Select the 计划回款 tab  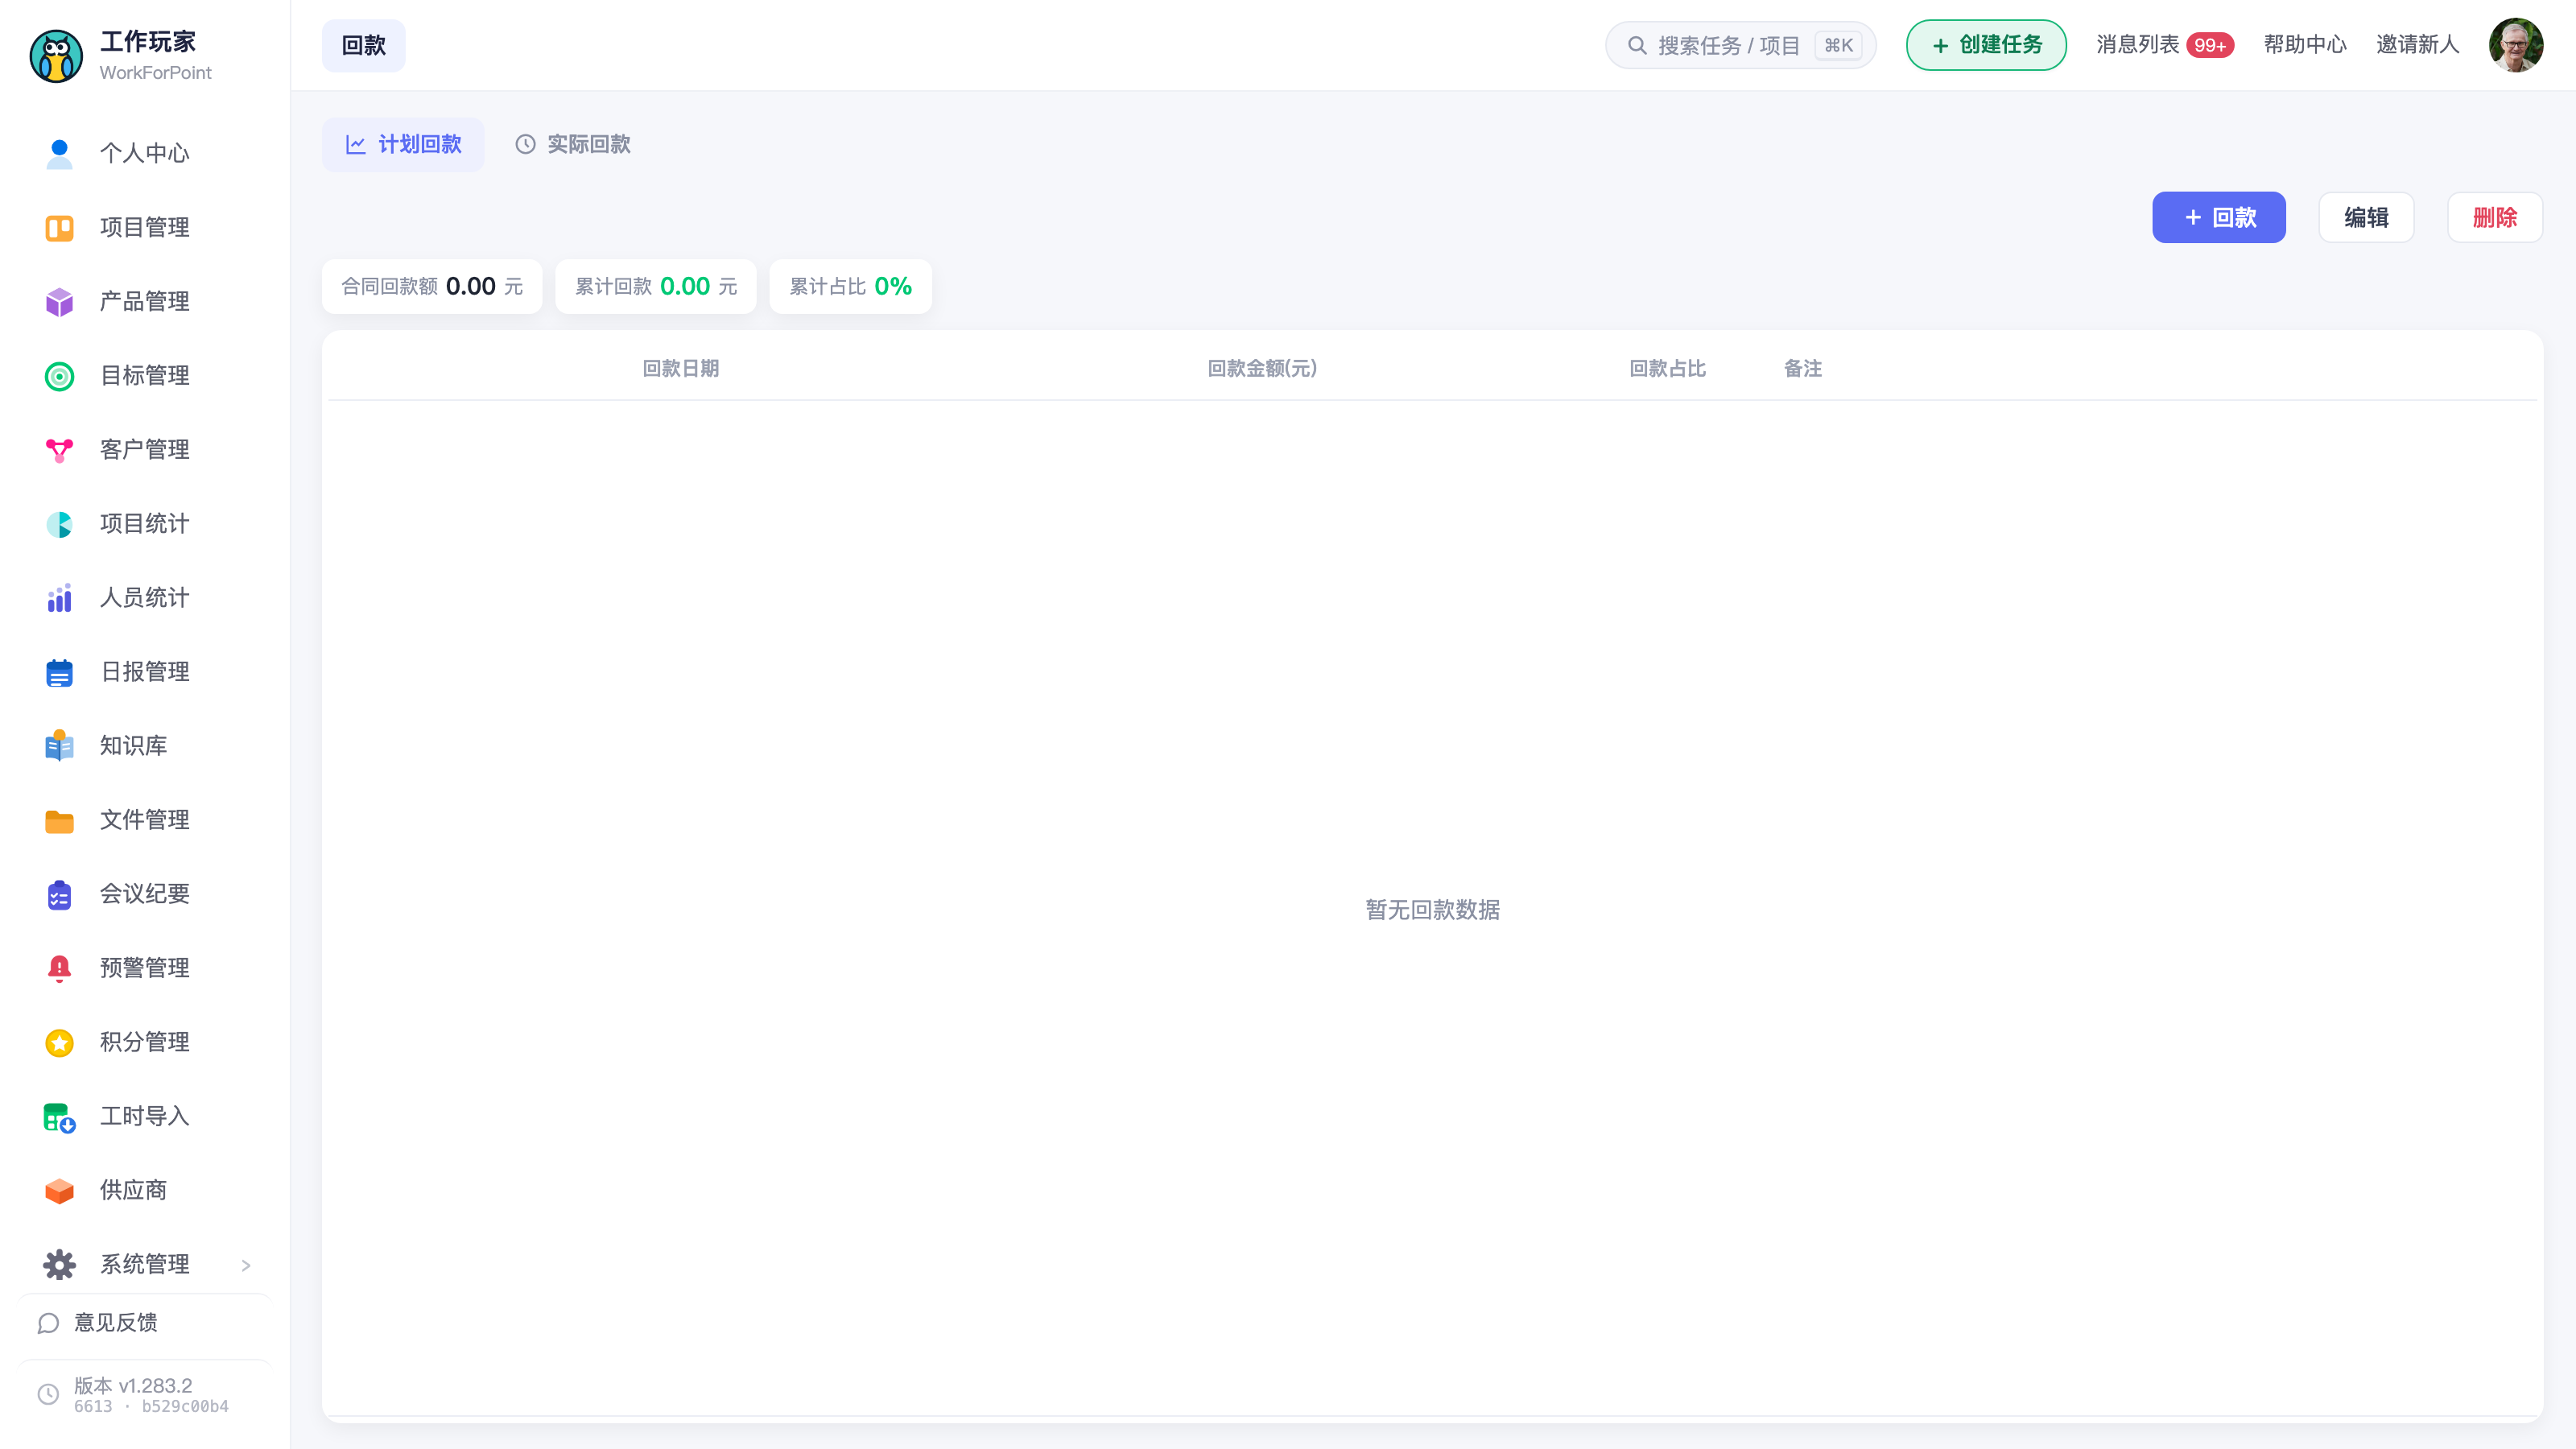click(x=403, y=144)
